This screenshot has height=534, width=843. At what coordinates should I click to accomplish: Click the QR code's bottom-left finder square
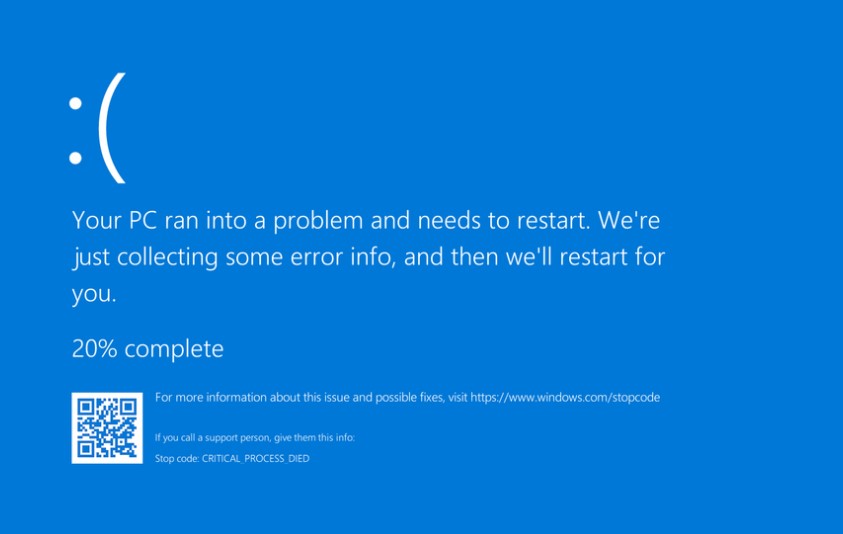pos(87,448)
